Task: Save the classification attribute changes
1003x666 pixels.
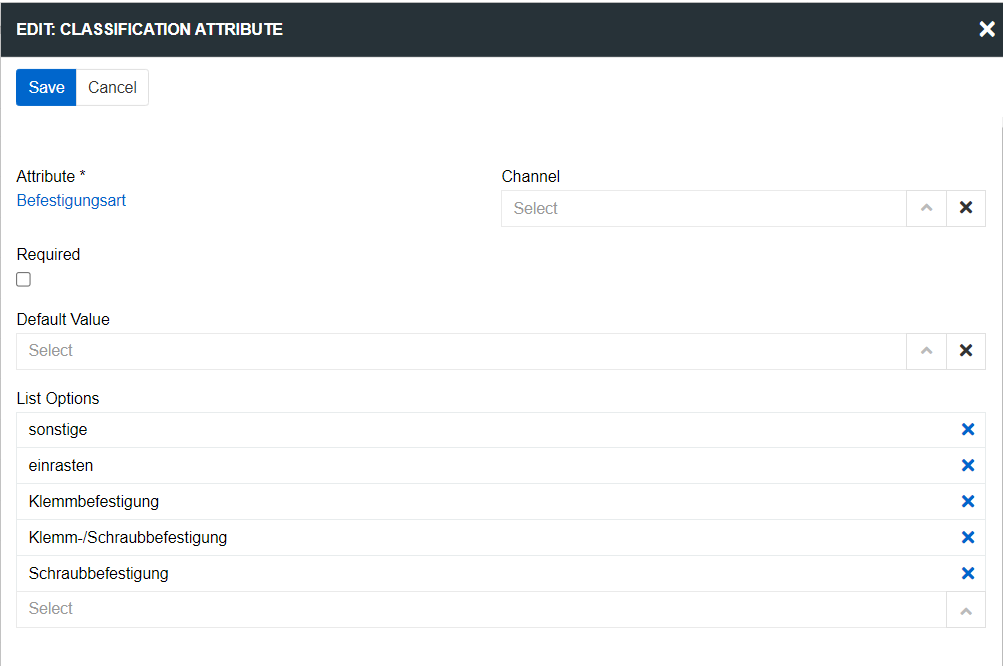Action: 45,87
